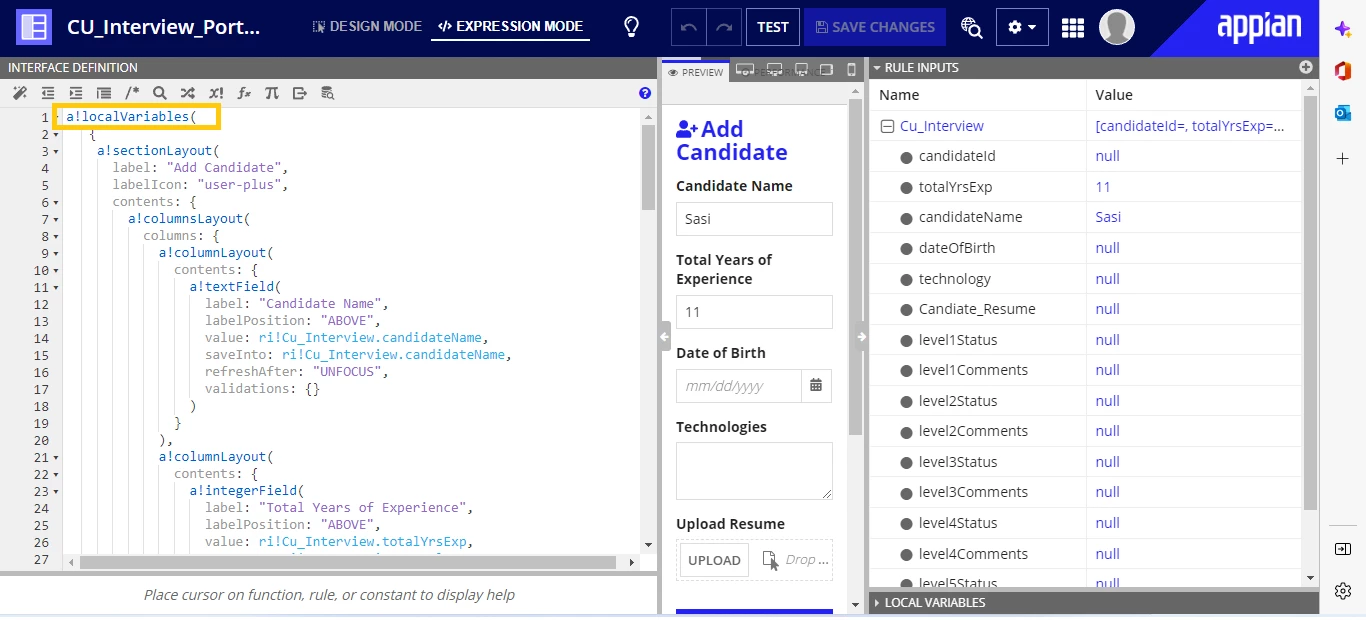Screen dimensions: 1366x620
Task: Collapse the Cu_Interview rule input tree
Action: click(x=886, y=126)
